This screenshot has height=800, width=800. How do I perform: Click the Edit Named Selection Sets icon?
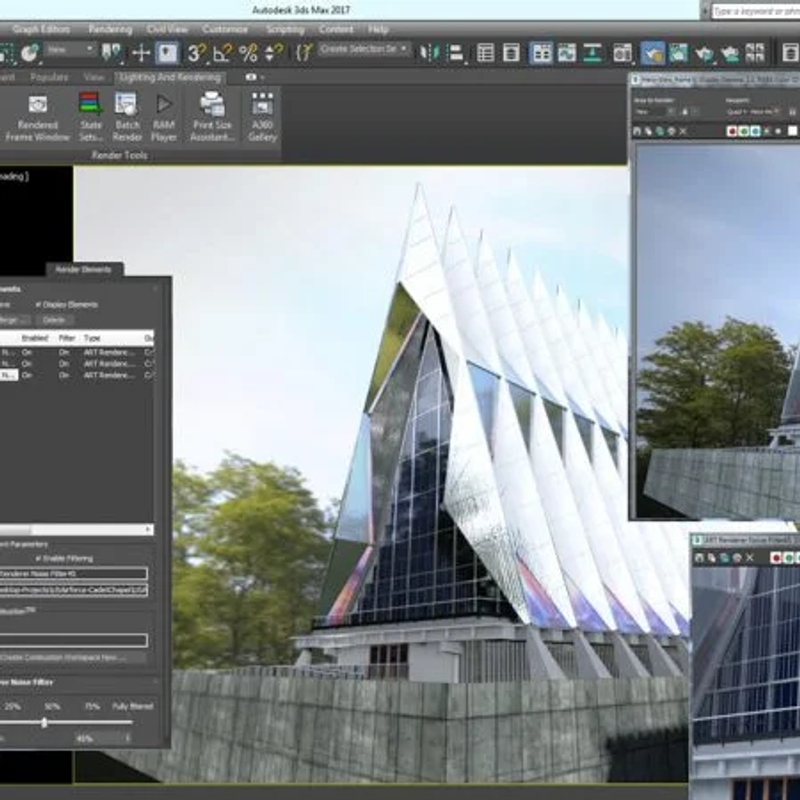[x=304, y=53]
